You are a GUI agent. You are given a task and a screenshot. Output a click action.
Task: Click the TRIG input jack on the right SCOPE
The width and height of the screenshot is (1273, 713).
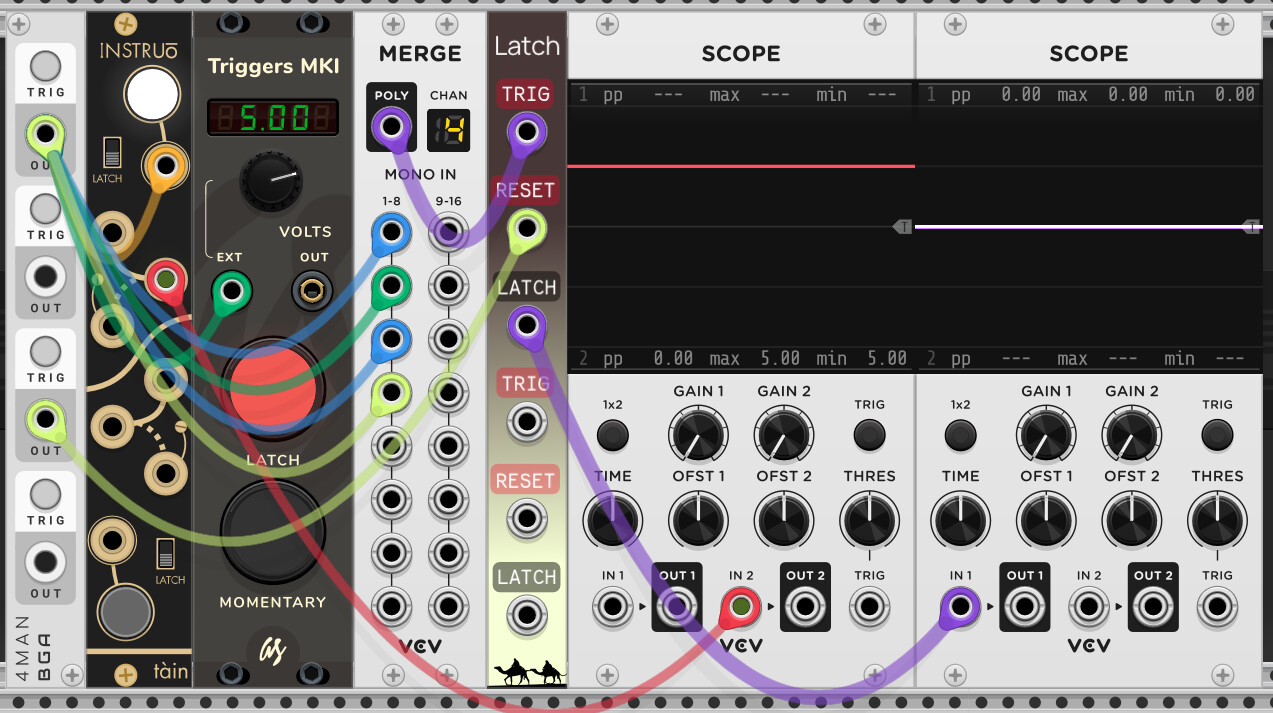click(1217, 606)
